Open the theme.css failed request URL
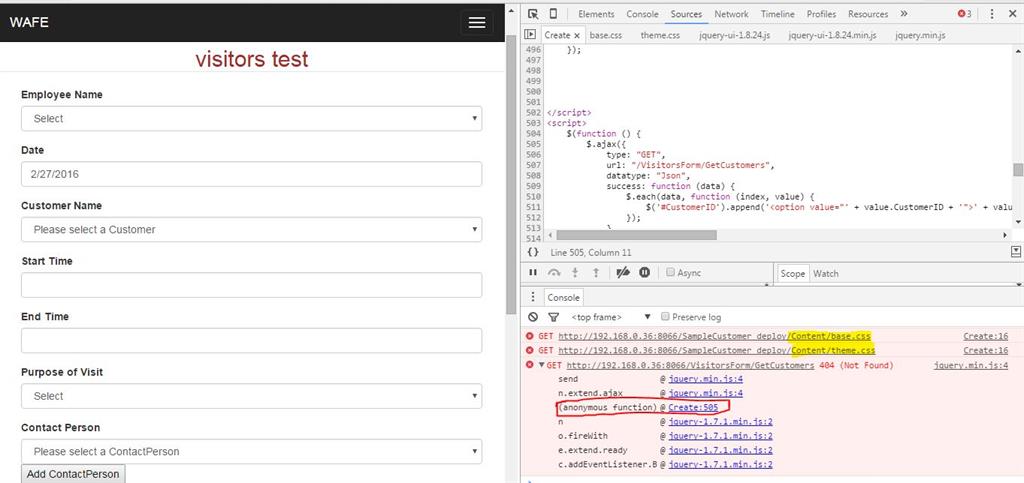Viewport: 1024px width, 483px height. [x=716, y=351]
